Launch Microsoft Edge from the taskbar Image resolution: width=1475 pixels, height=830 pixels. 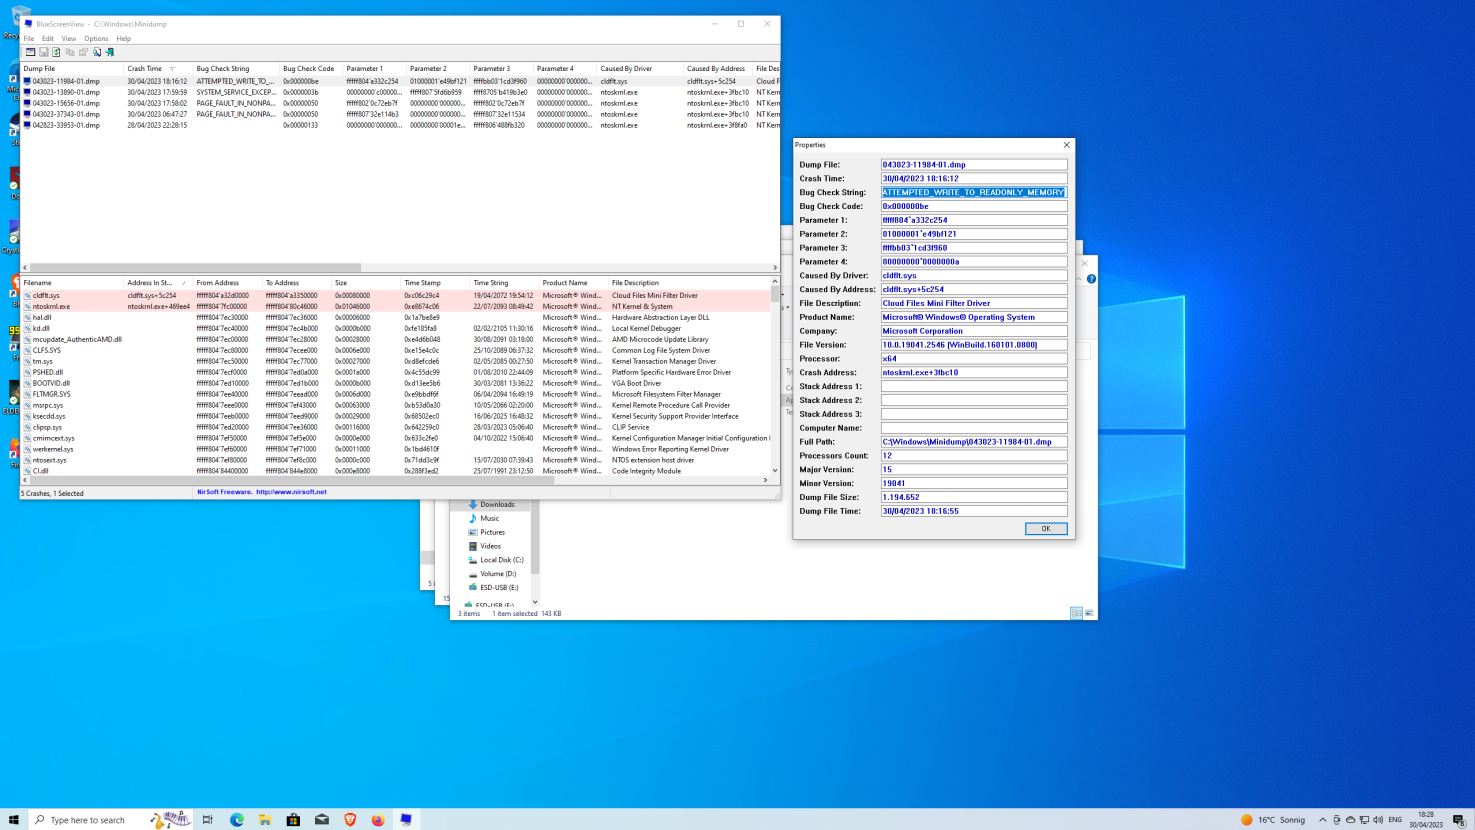click(237, 820)
